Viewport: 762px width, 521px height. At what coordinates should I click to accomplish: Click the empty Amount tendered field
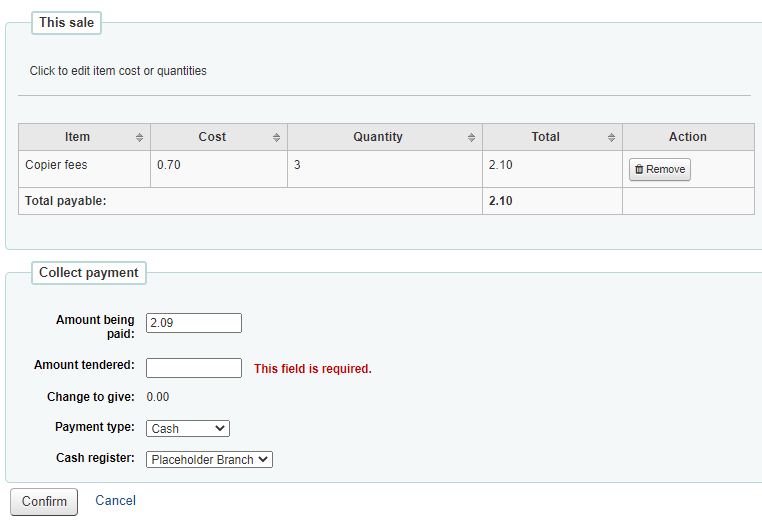click(x=193, y=368)
